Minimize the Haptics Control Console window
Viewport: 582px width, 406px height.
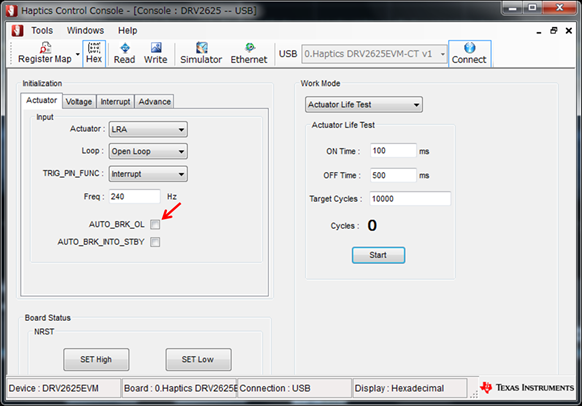click(513, 8)
